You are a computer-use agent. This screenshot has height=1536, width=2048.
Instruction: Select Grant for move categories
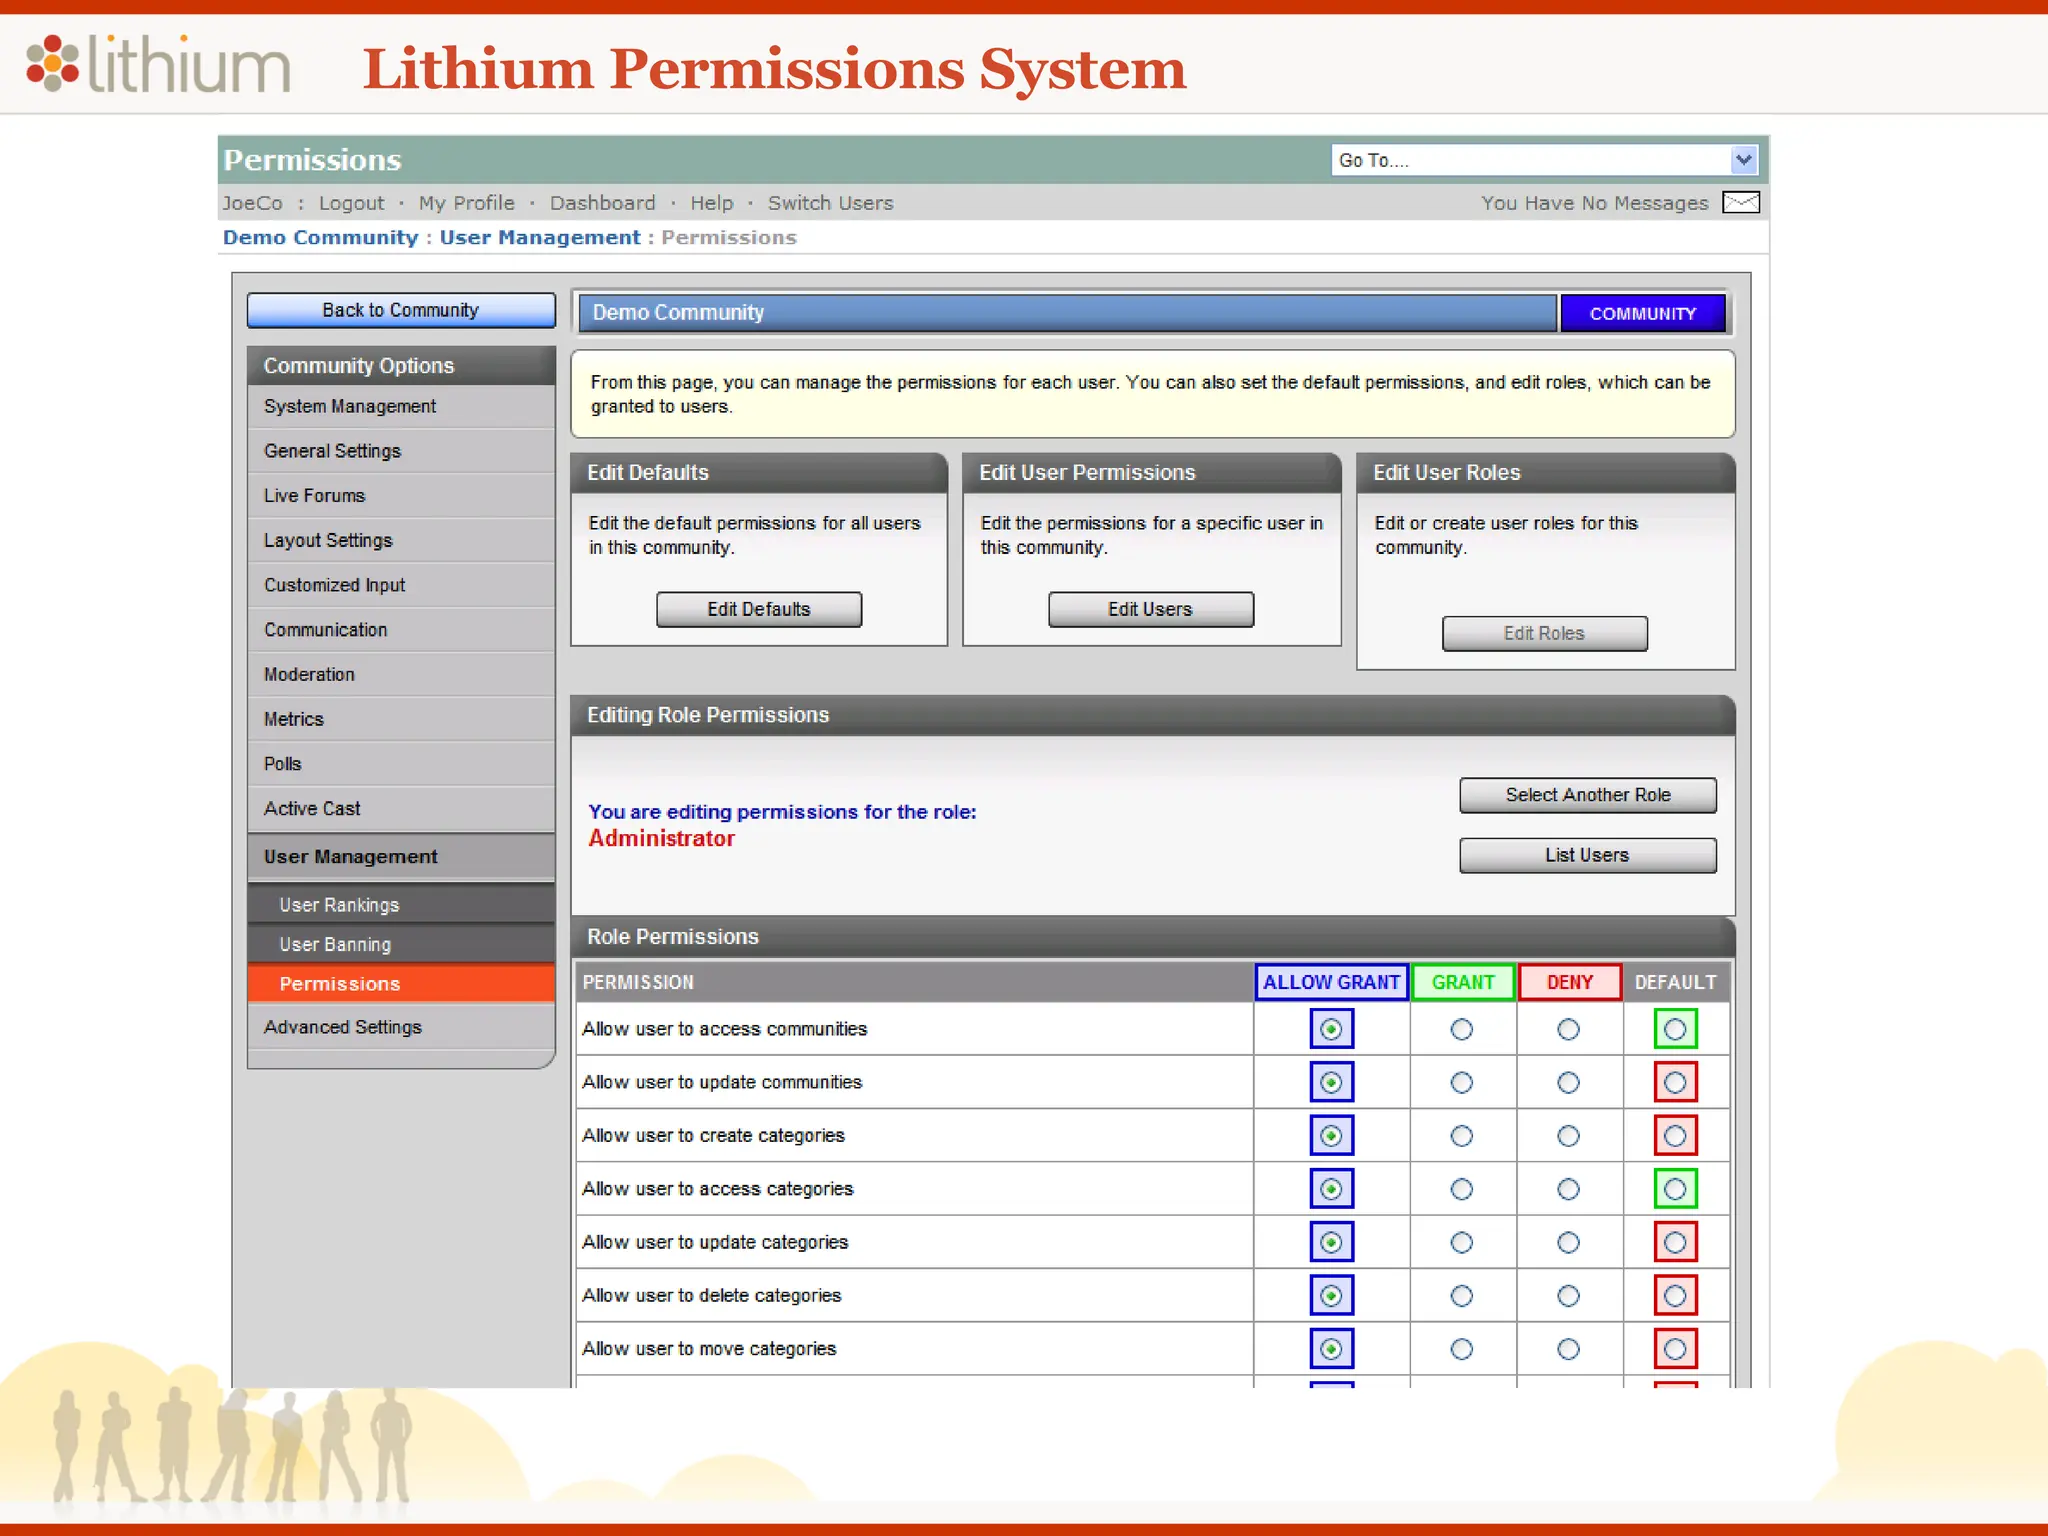(1462, 1349)
